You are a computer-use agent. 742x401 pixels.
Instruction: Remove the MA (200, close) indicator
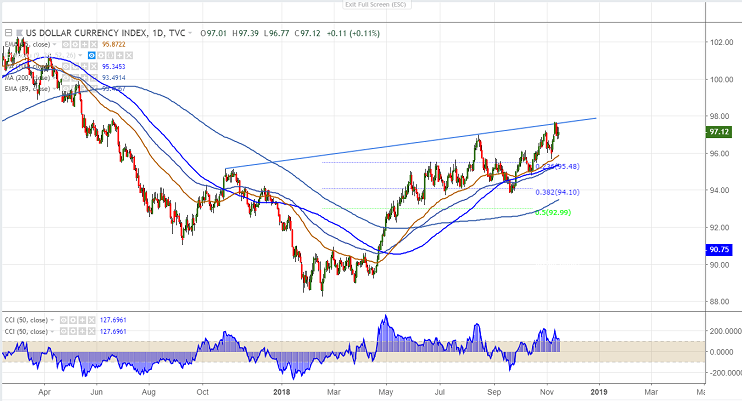[94, 78]
